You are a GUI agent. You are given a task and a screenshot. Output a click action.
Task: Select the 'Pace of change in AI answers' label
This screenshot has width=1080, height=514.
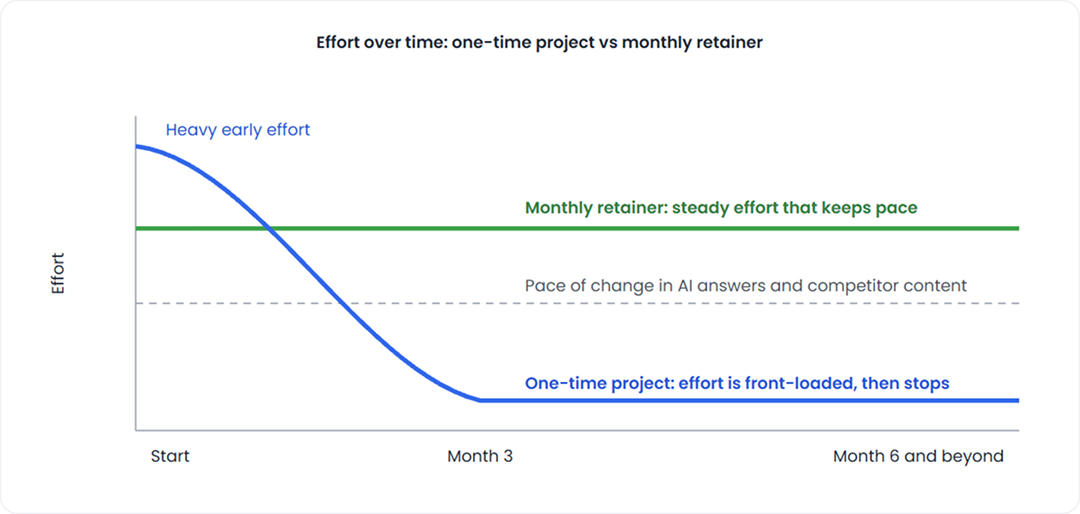[x=746, y=285]
